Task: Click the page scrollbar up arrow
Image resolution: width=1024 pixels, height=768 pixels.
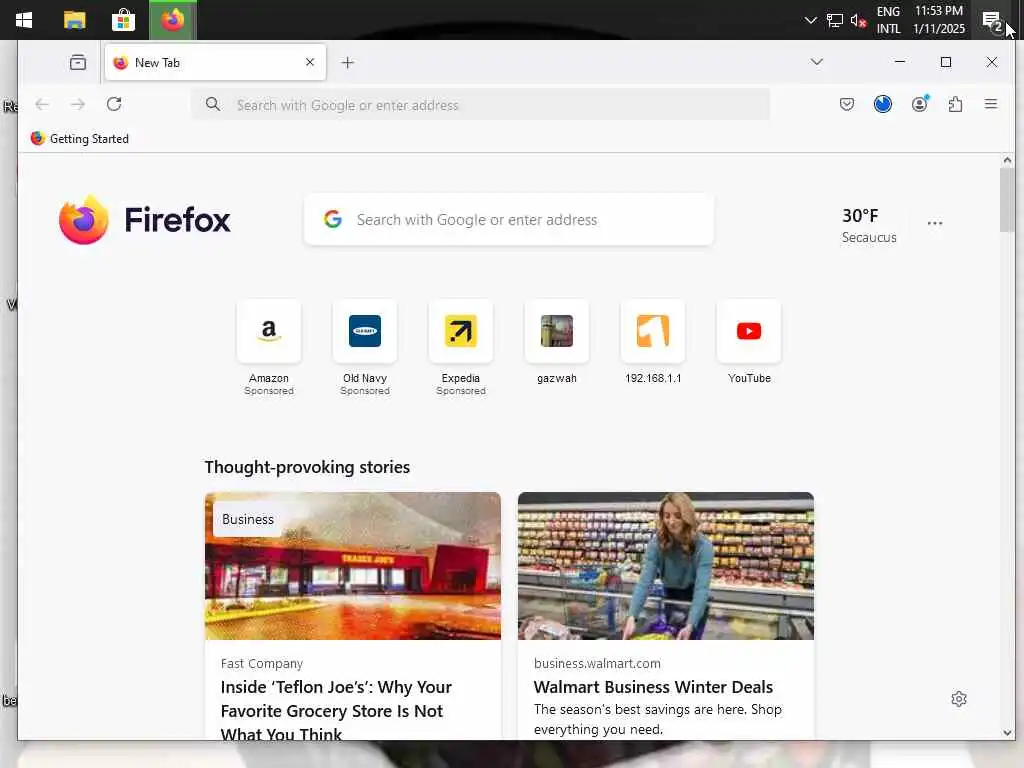Action: click(x=1007, y=160)
